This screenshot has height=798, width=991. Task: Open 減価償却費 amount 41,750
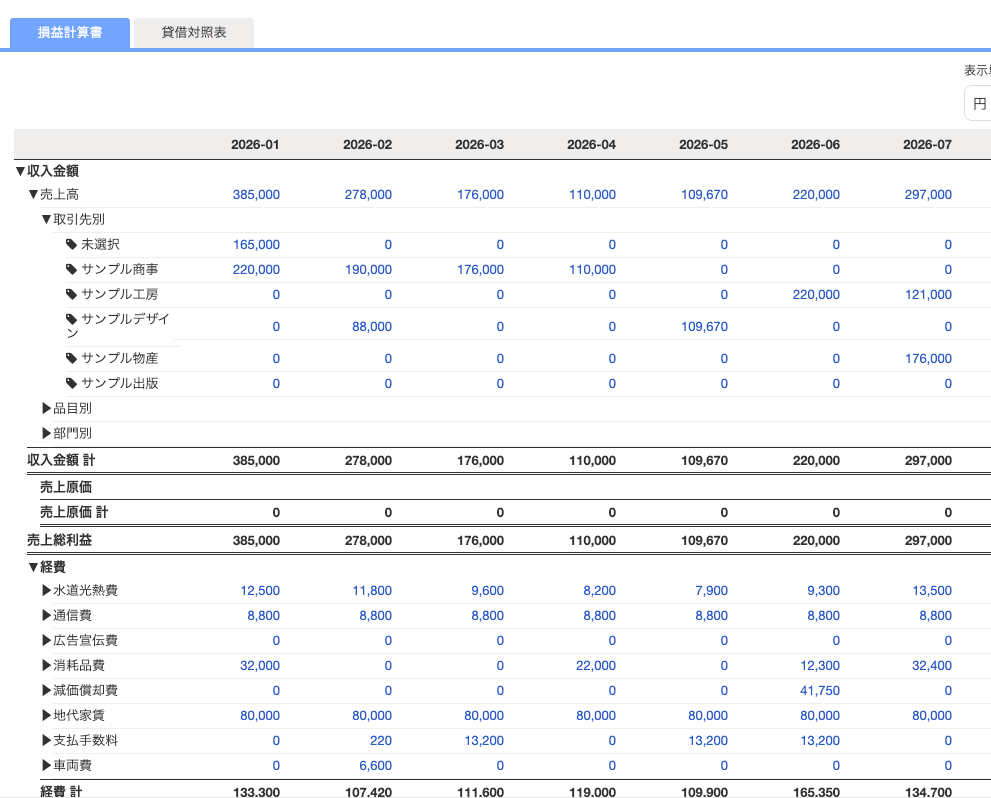pyautogui.click(x=820, y=691)
